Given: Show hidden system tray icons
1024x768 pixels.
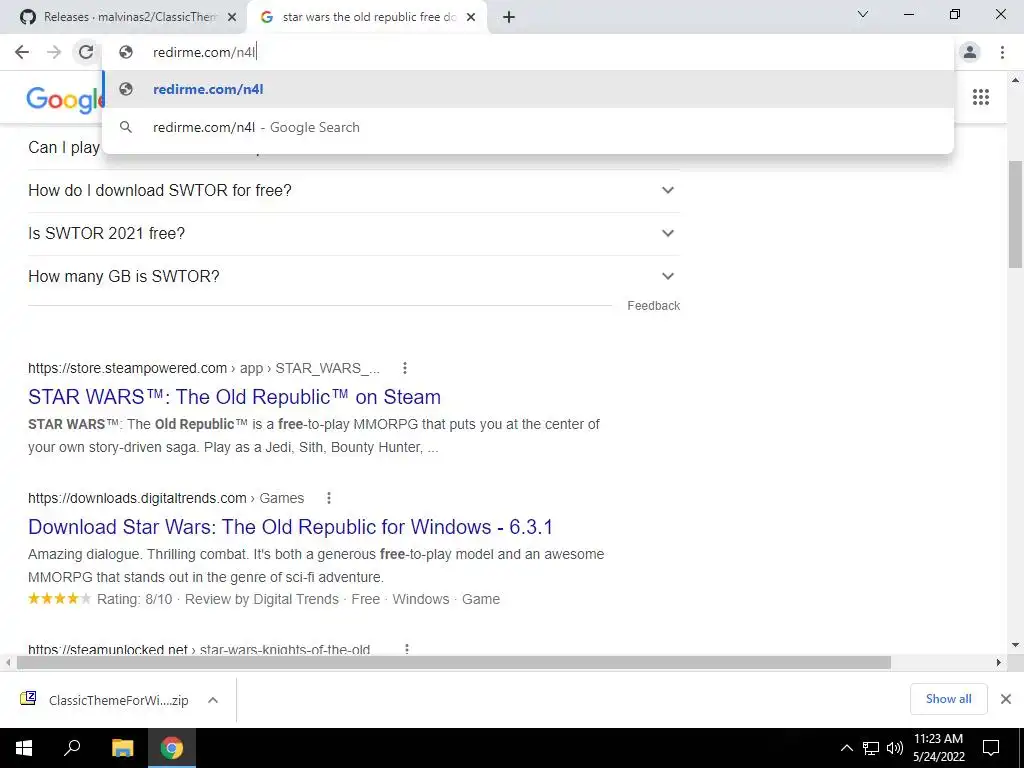Looking at the screenshot, I should [846, 748].
